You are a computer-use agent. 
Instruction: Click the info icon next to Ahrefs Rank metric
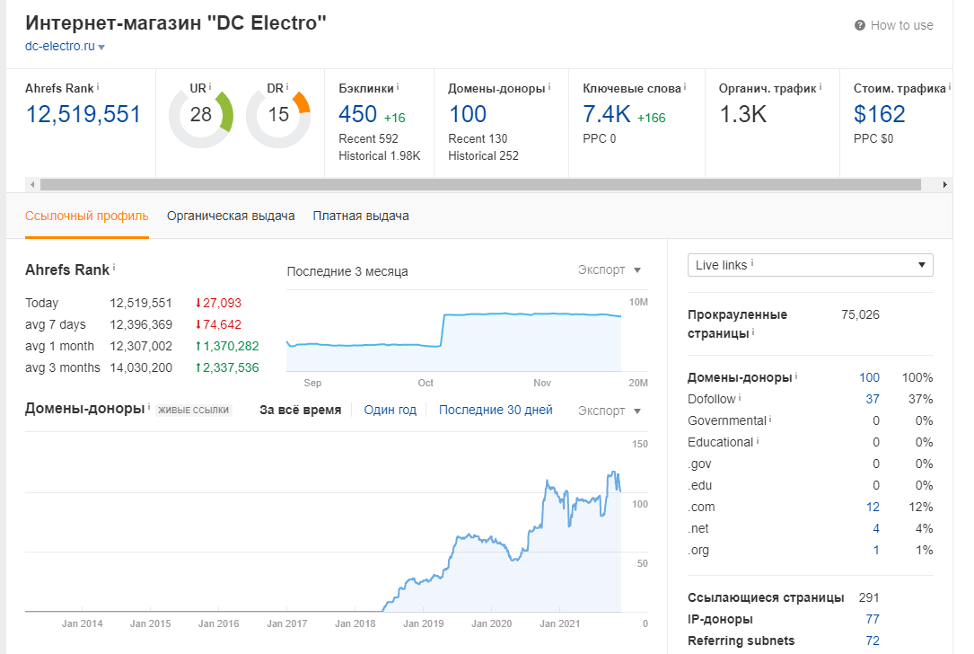[98, 88]
